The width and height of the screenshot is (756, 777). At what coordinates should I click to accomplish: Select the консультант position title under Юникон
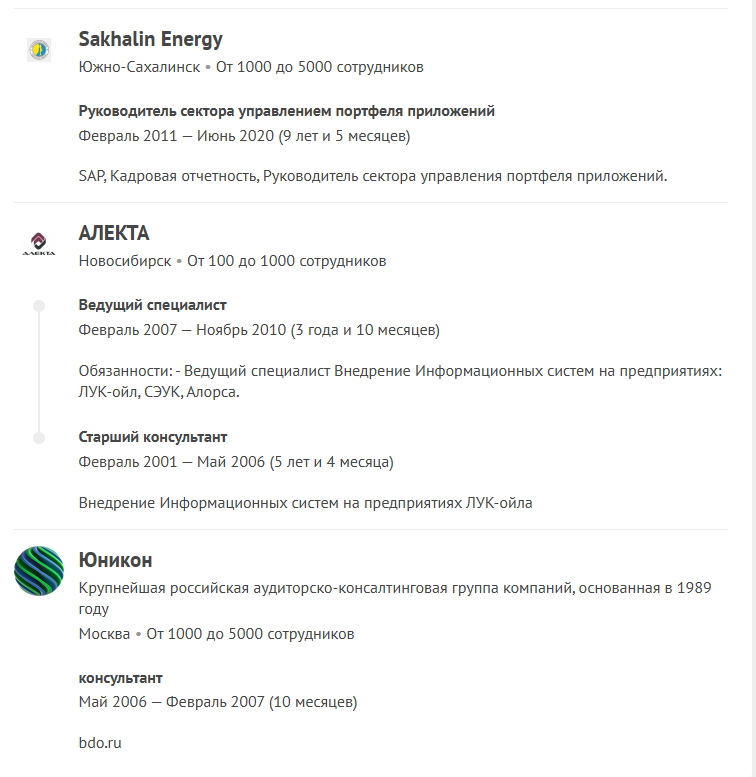click(x=120, y=678)
